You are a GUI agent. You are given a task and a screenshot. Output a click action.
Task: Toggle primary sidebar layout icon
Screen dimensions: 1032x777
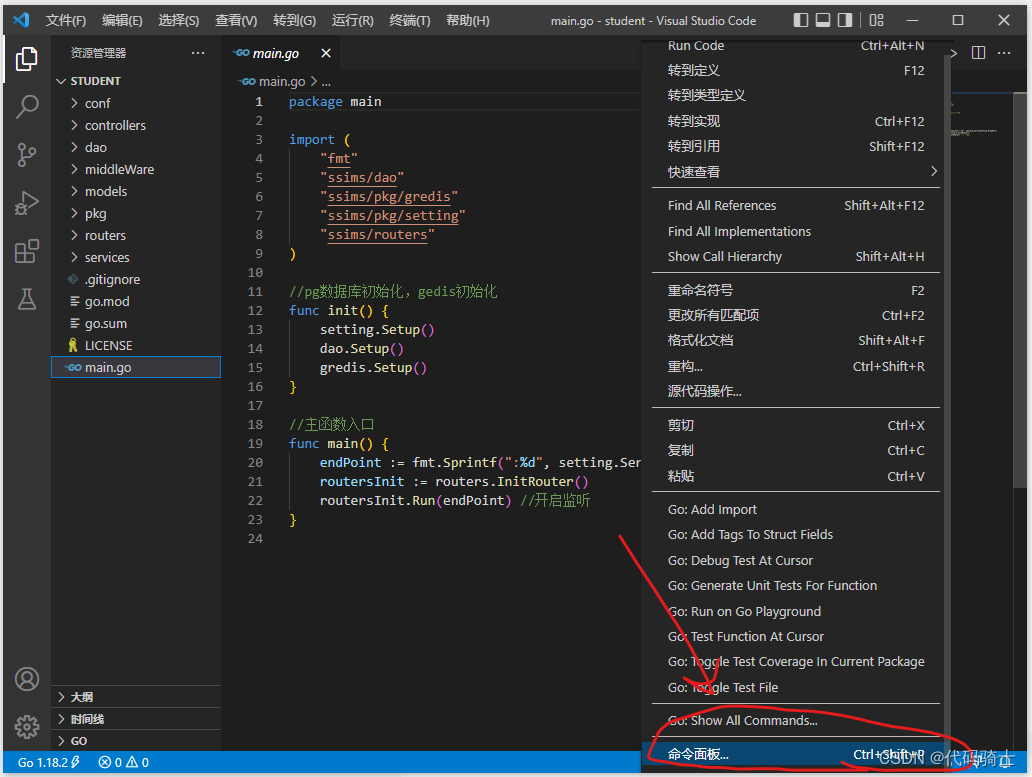coord(800,20)
